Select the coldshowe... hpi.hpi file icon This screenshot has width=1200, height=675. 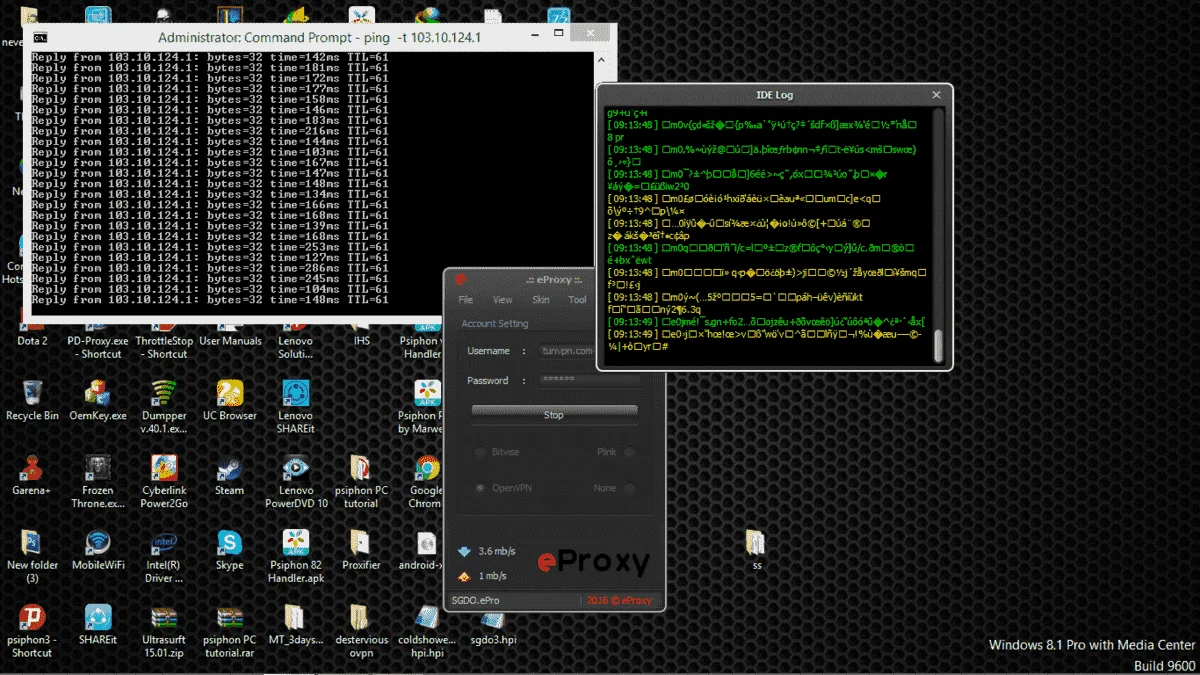click(x=427, y=630)
